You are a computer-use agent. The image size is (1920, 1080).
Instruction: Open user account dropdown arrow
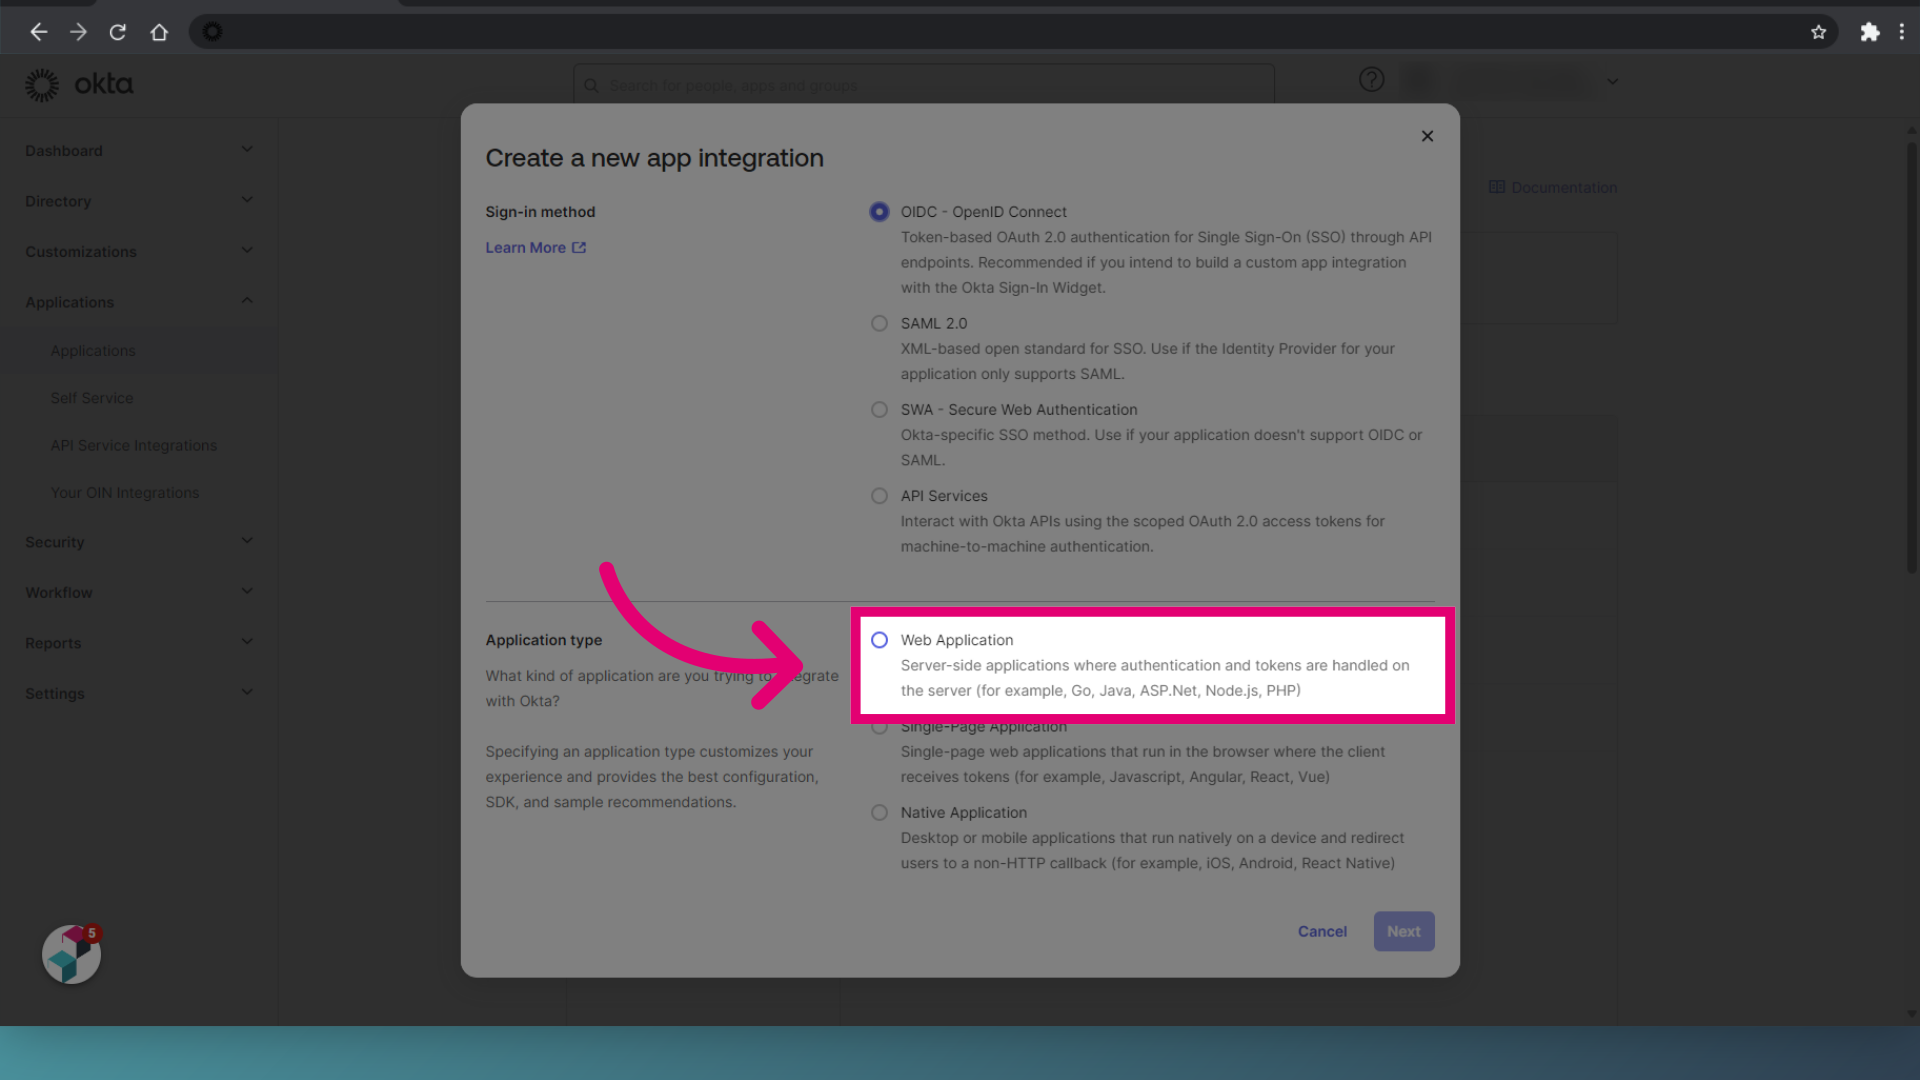click(1612, 82)
